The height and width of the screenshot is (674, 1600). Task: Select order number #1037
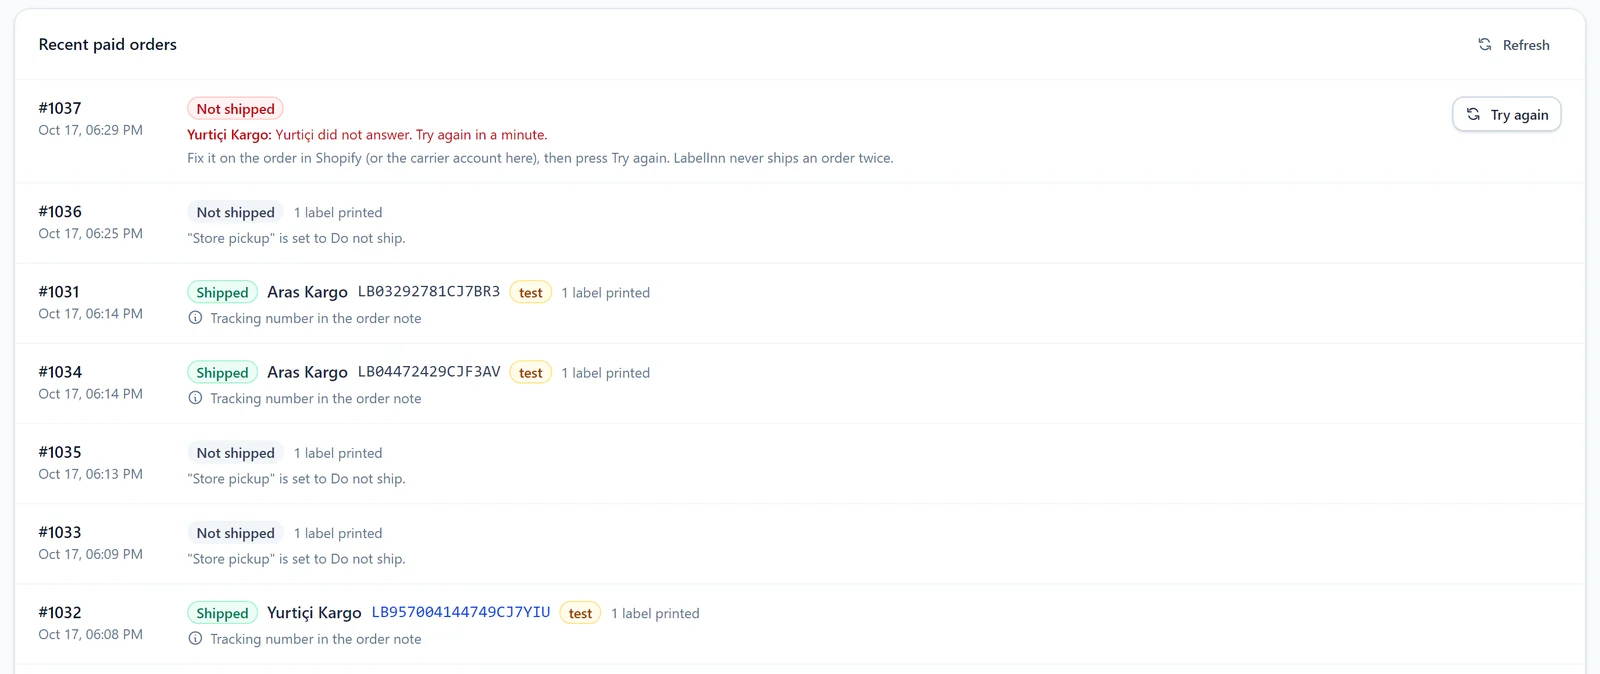point(60,108)
